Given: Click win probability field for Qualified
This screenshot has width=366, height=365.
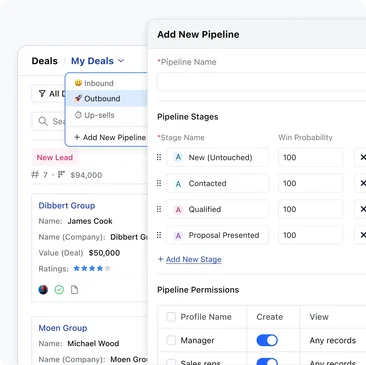Looking at the screenshot, I should coord(311,209).
